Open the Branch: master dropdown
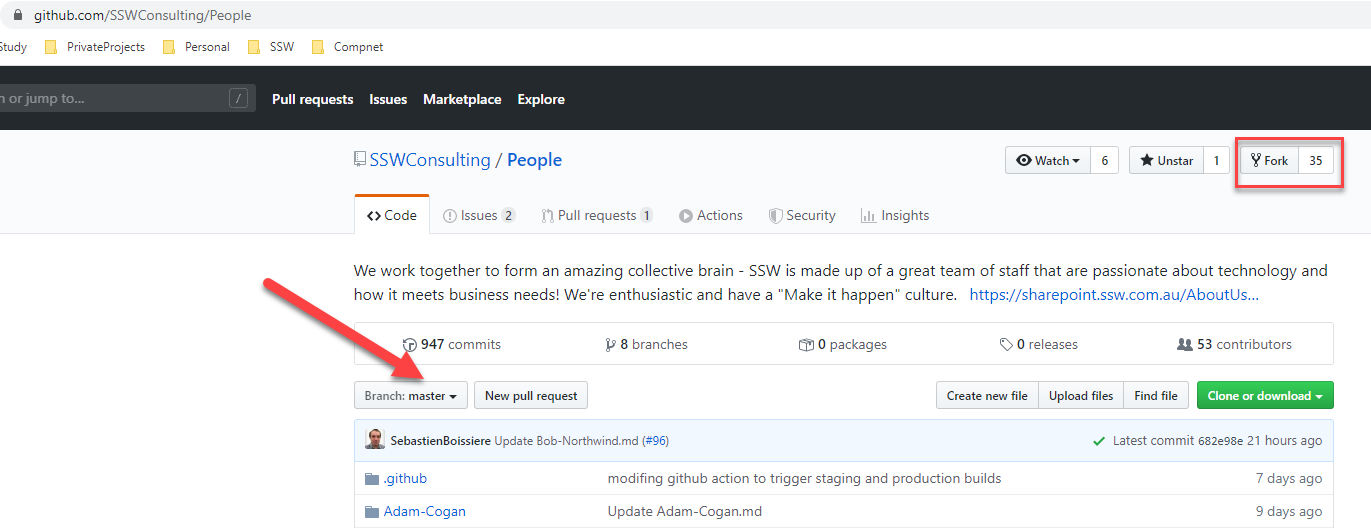 410,396
